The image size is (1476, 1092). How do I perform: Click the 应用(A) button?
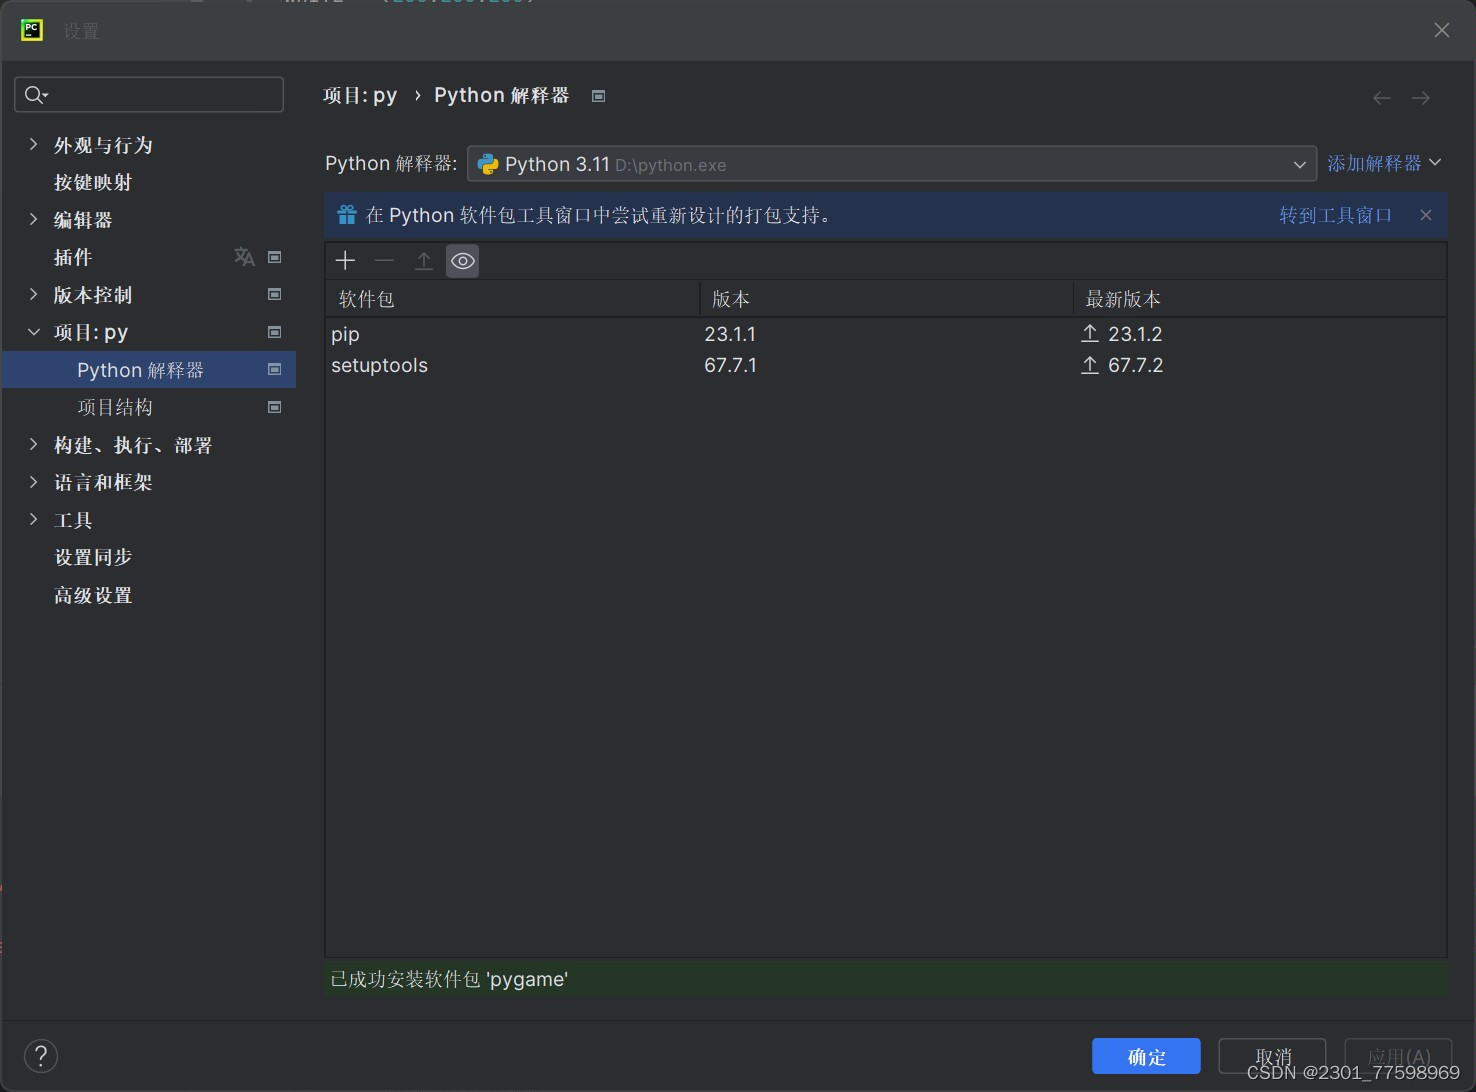(1398, 1057)
